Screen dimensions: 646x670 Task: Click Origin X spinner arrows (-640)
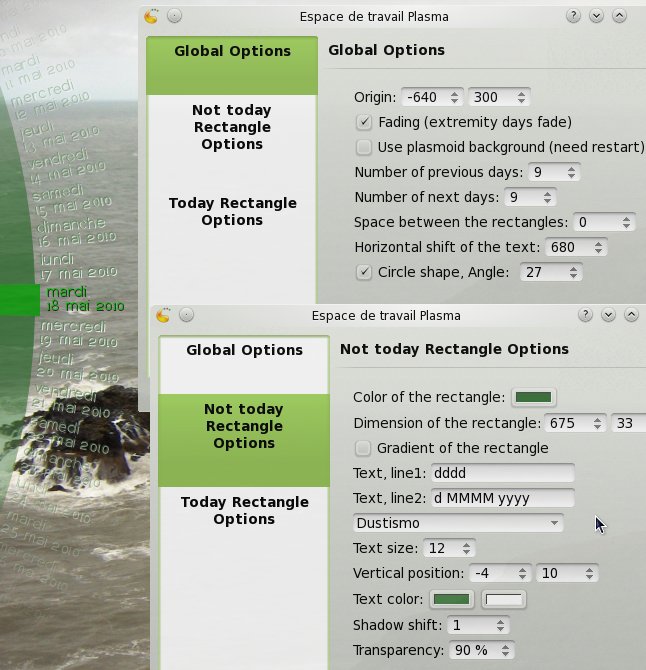(x=455, y=97)
